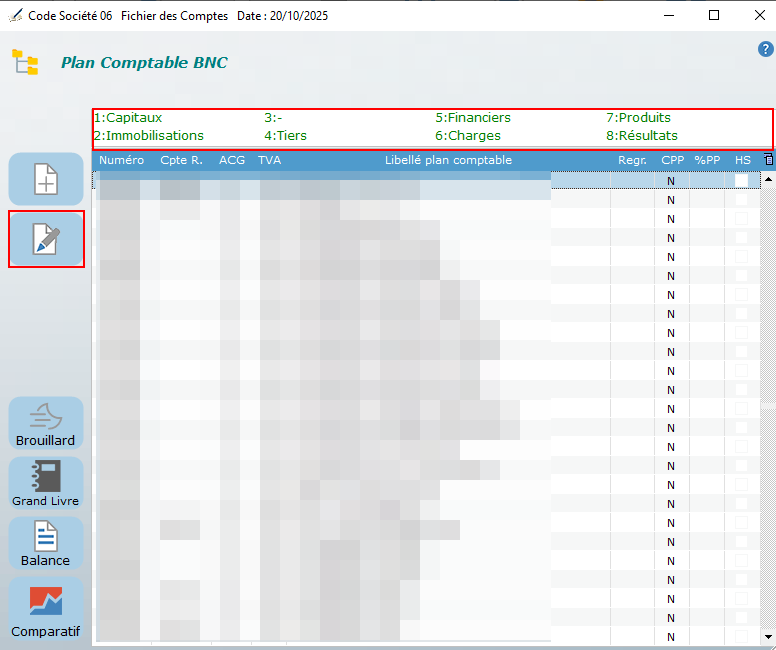Screen dimensions: 776x650
Task: Click the vertical scrollbar track
Action: pos(768,408)
